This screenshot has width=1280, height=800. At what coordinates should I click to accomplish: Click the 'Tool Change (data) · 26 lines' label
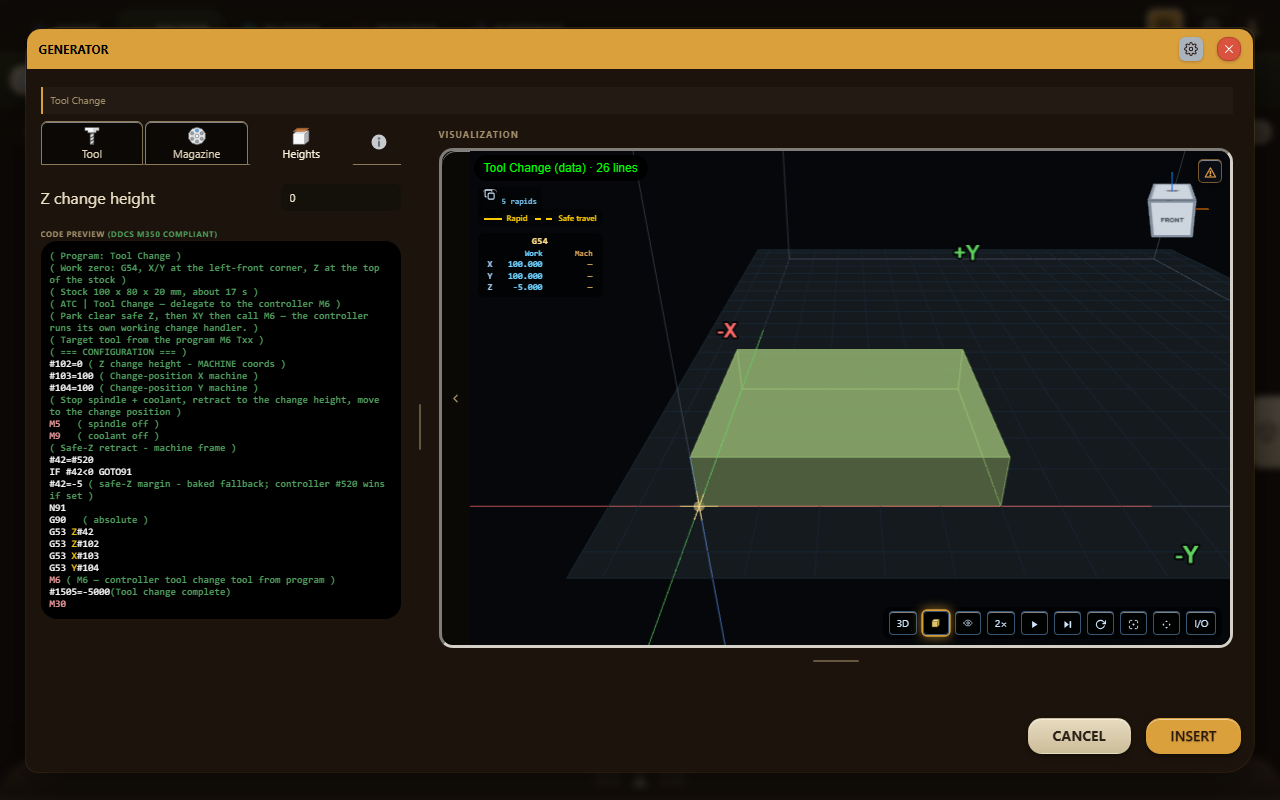click(x=560, y=168)
